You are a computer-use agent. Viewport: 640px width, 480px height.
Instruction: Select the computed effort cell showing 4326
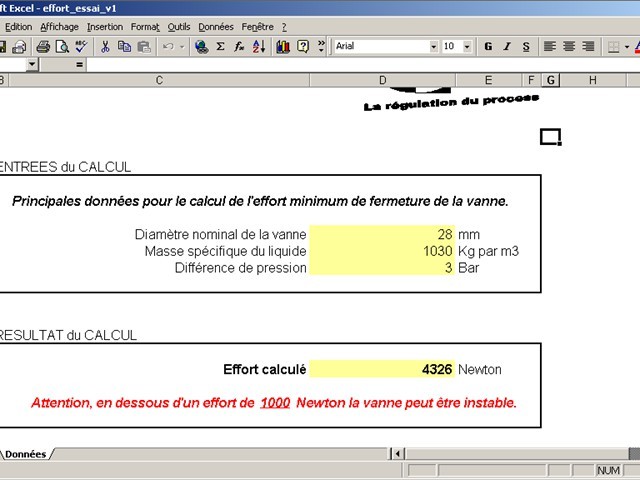point(382,369)
